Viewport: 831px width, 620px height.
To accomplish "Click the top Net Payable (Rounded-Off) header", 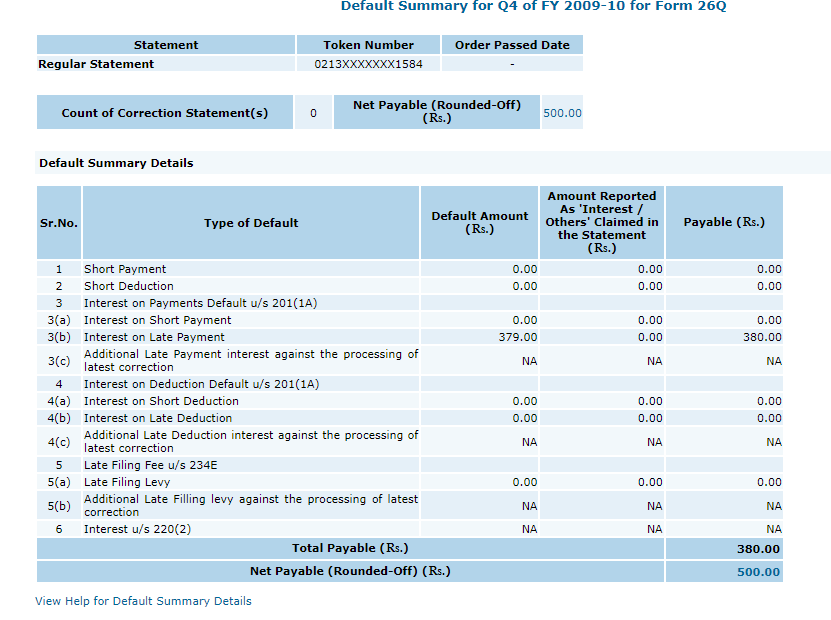I will click(x=437, y=112).
